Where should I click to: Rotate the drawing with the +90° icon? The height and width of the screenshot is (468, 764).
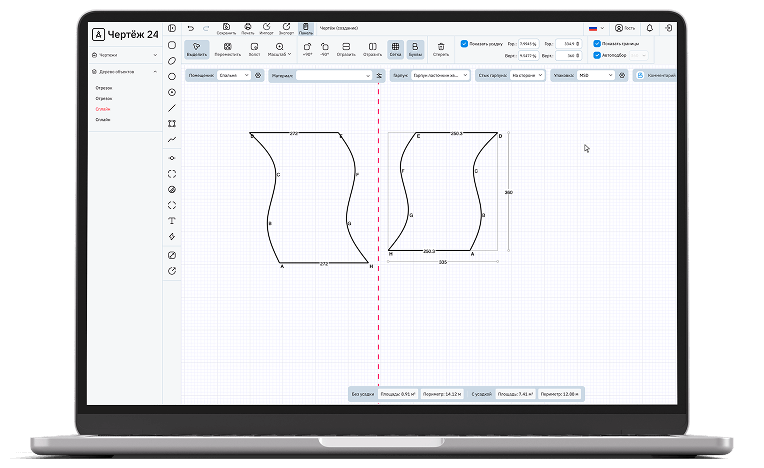point(307,49)
